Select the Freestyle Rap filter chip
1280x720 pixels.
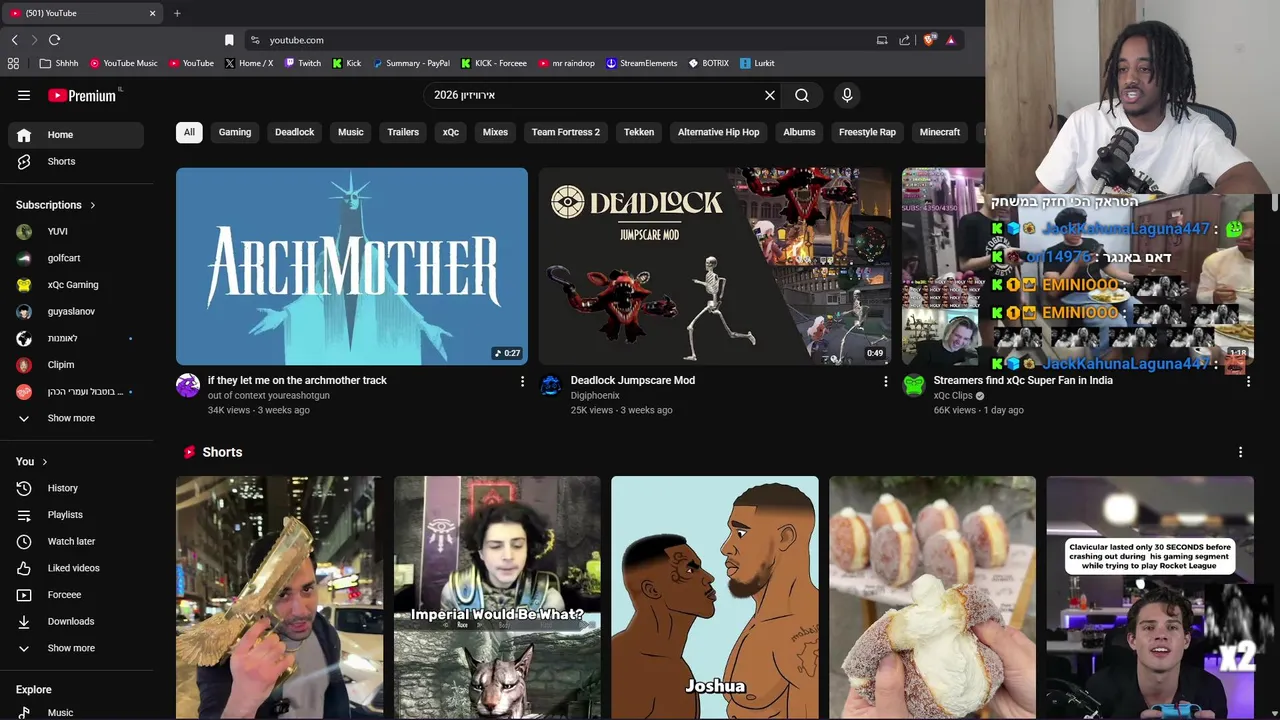click(867, 132)
